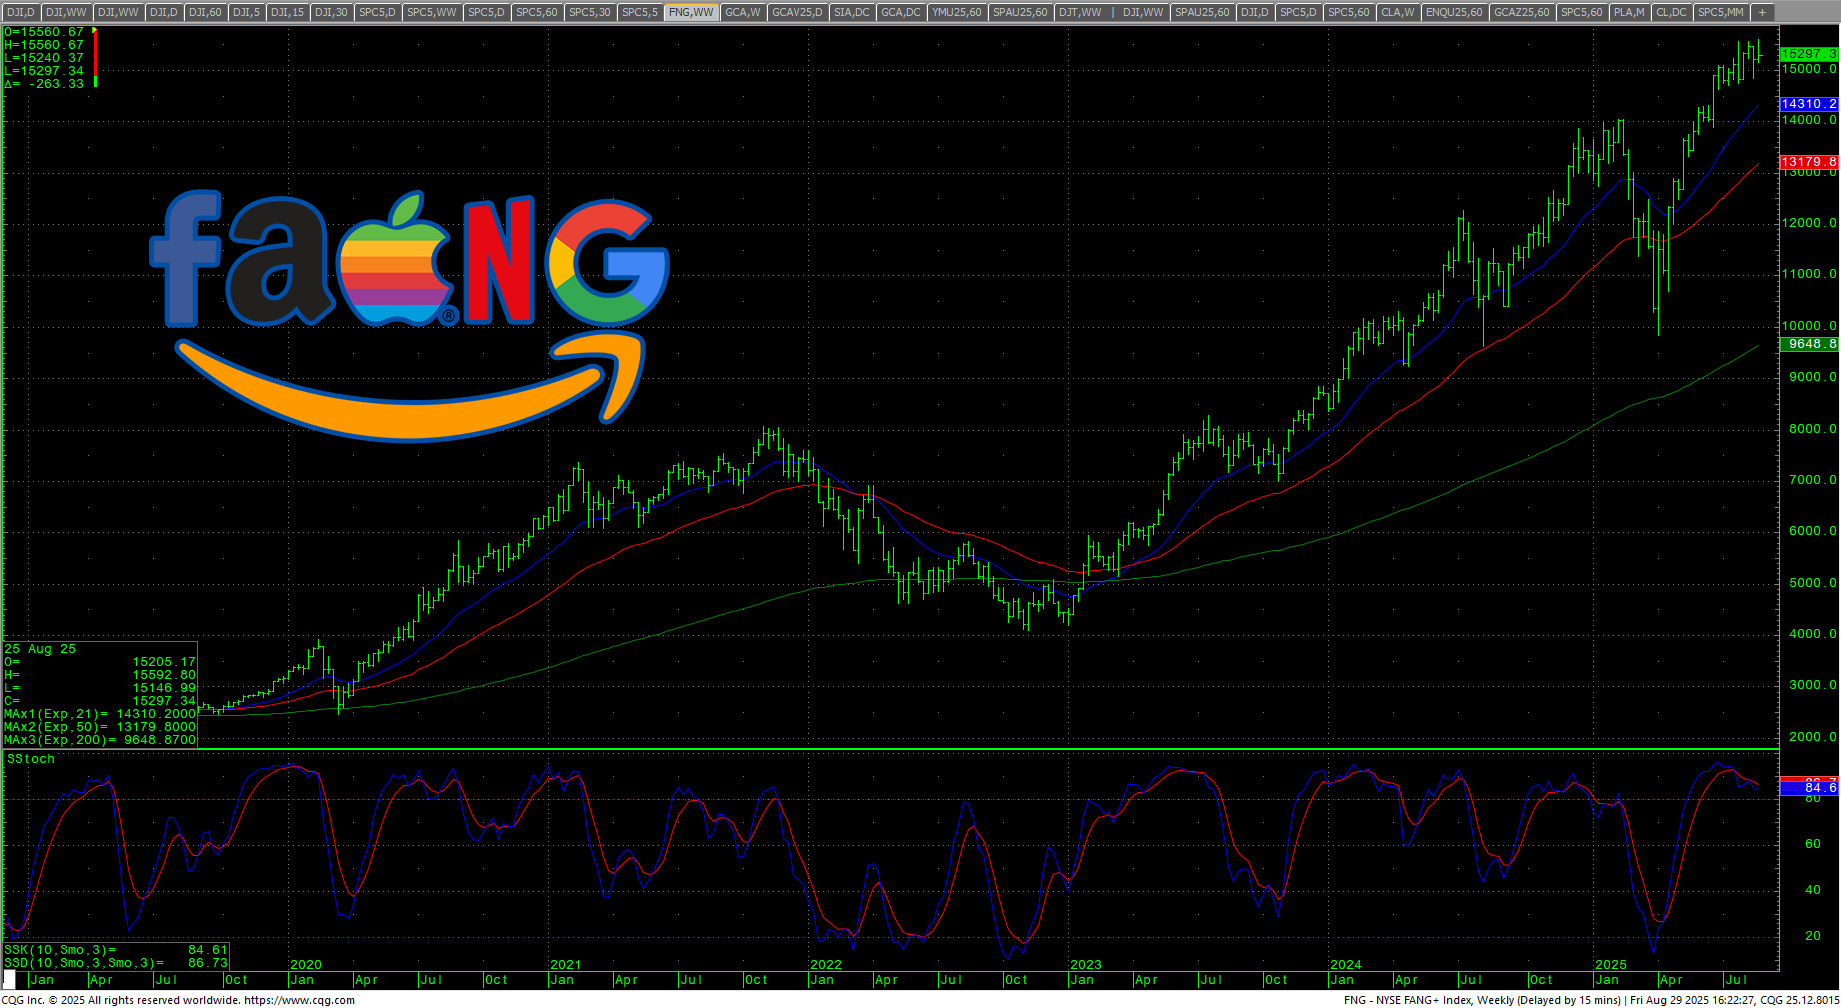The width and height of the screenshot is (1841, 1008).
Task: Click the green 15297.3 last price label
Action: coord(1808,54)
